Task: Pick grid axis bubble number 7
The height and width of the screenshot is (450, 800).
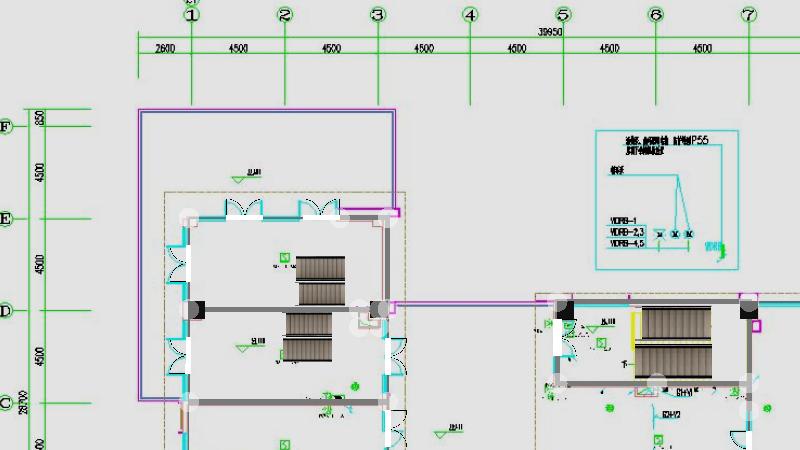Action: 749,15
